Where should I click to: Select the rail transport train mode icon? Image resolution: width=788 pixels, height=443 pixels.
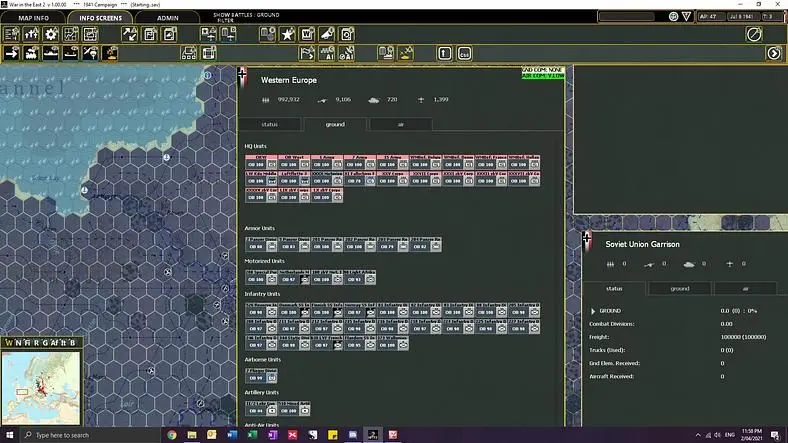31,53
